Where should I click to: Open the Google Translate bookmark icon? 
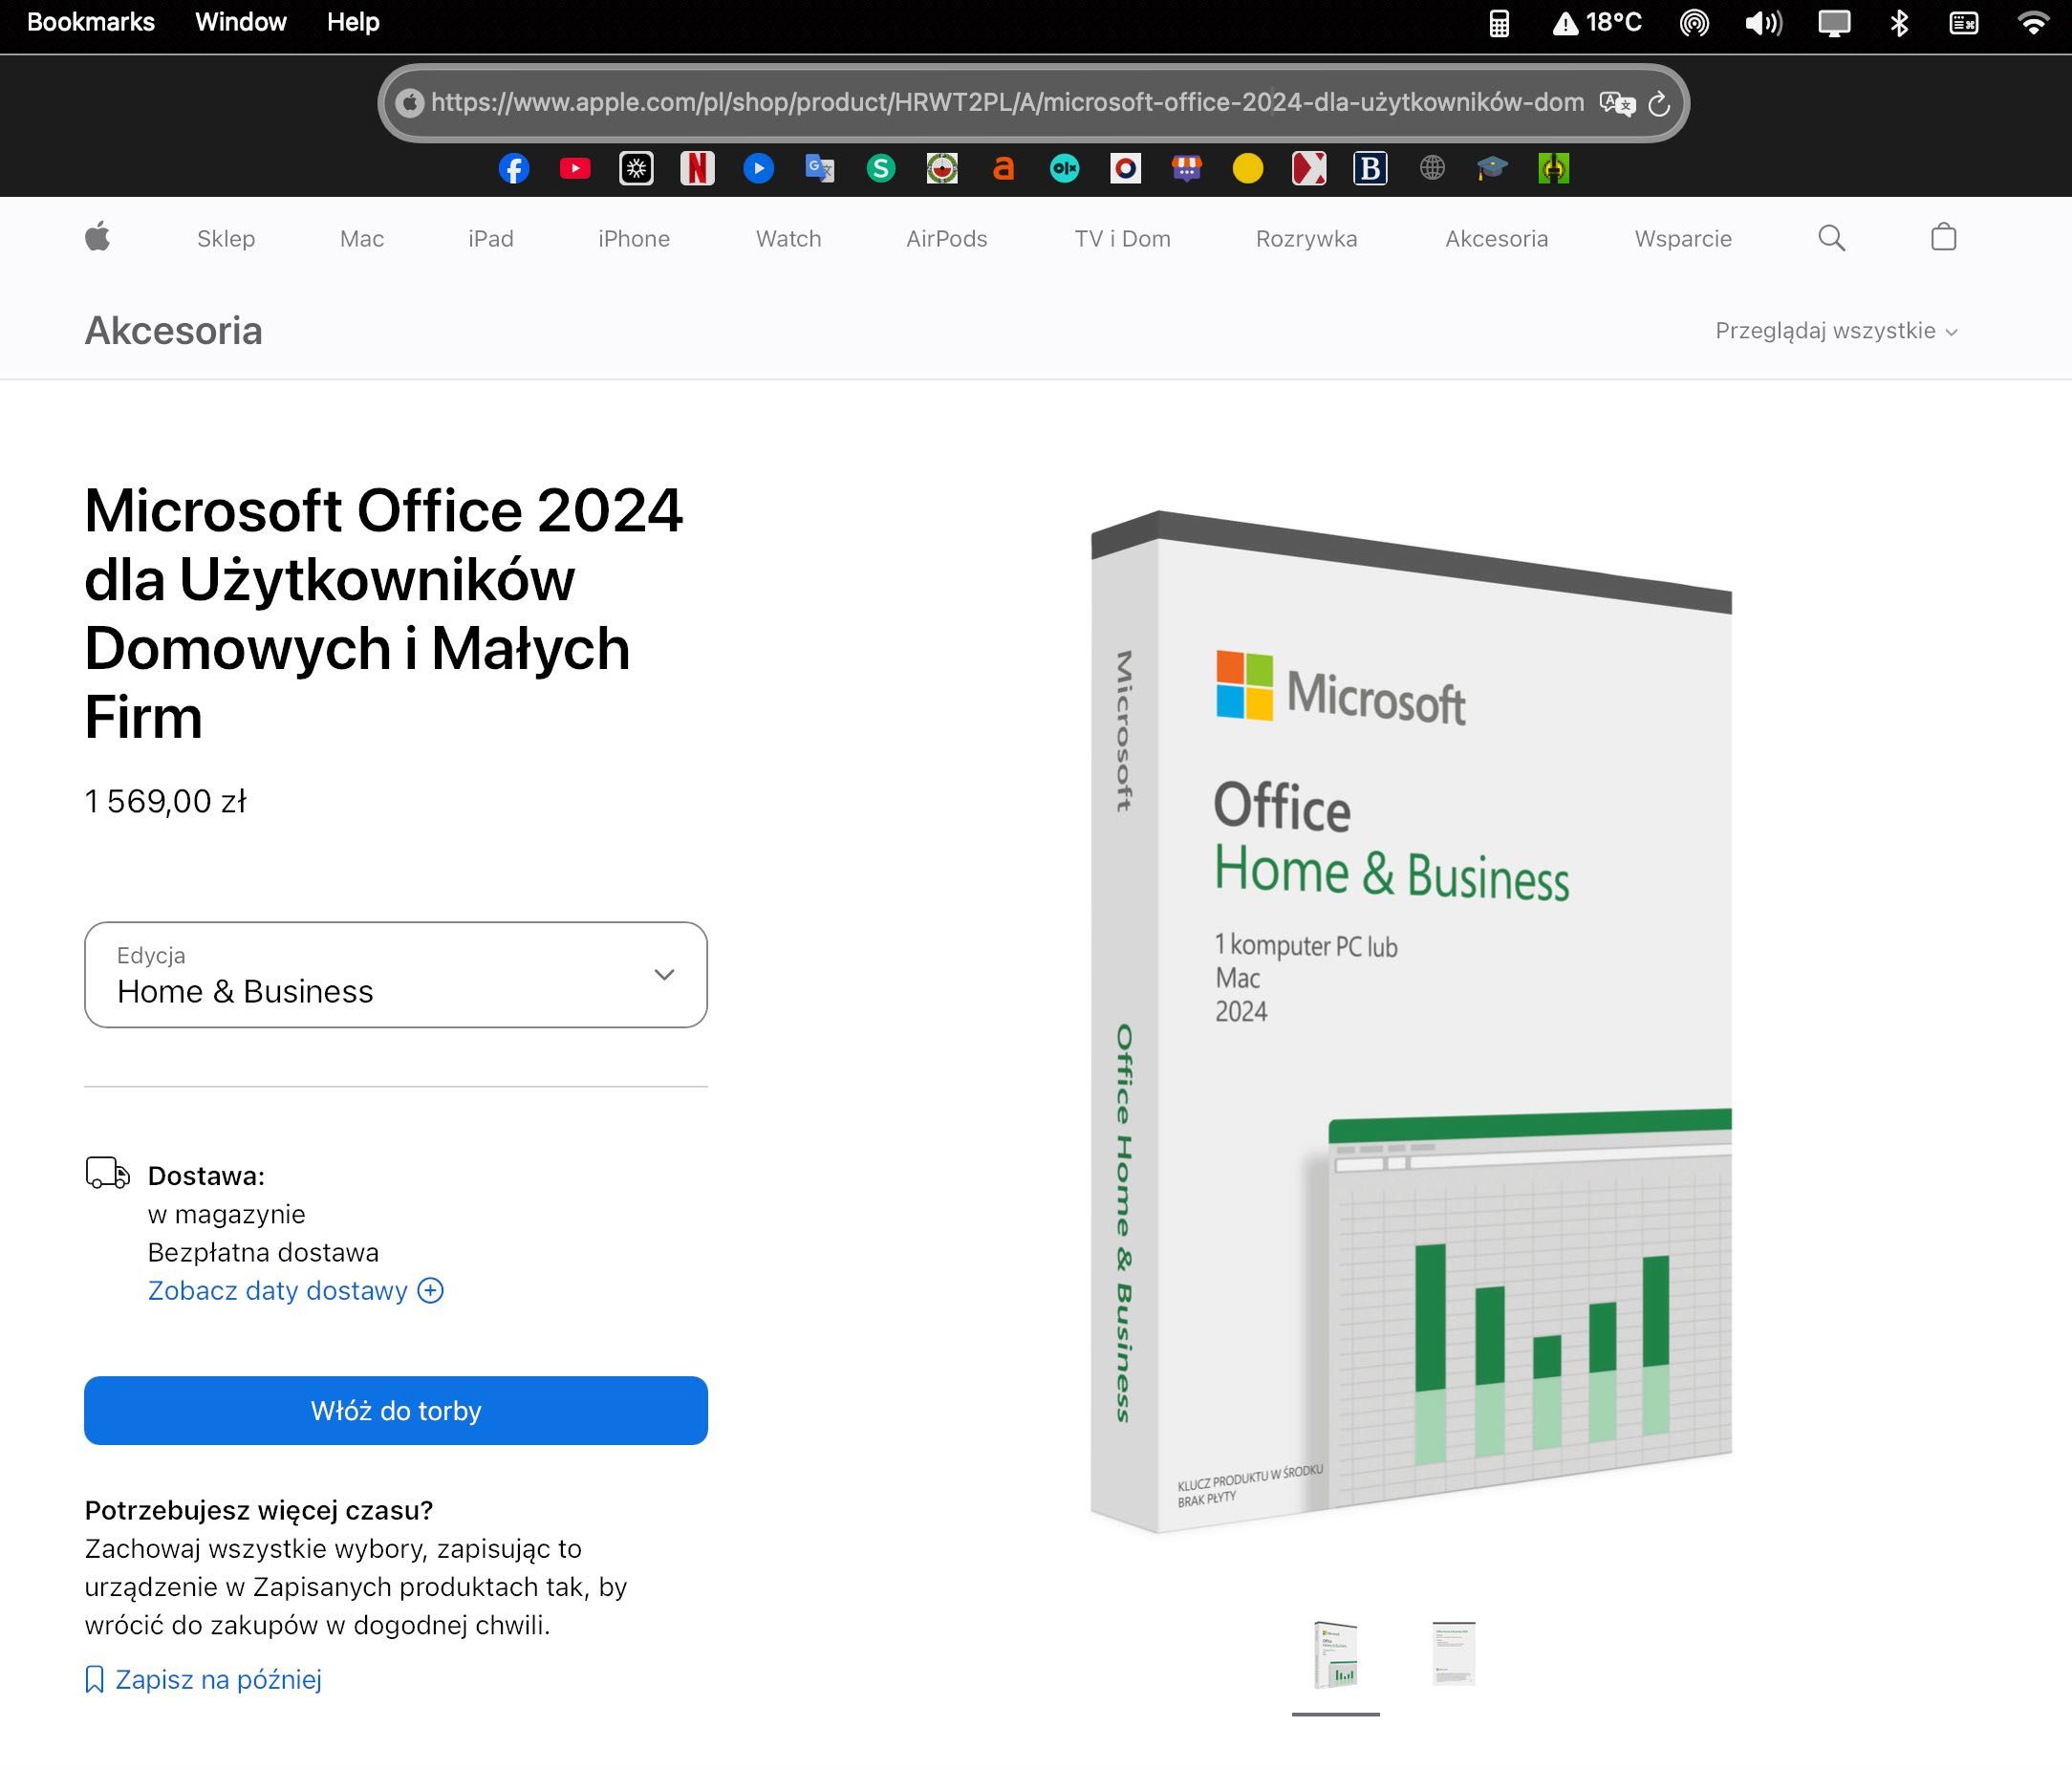[x=820, y=169]
